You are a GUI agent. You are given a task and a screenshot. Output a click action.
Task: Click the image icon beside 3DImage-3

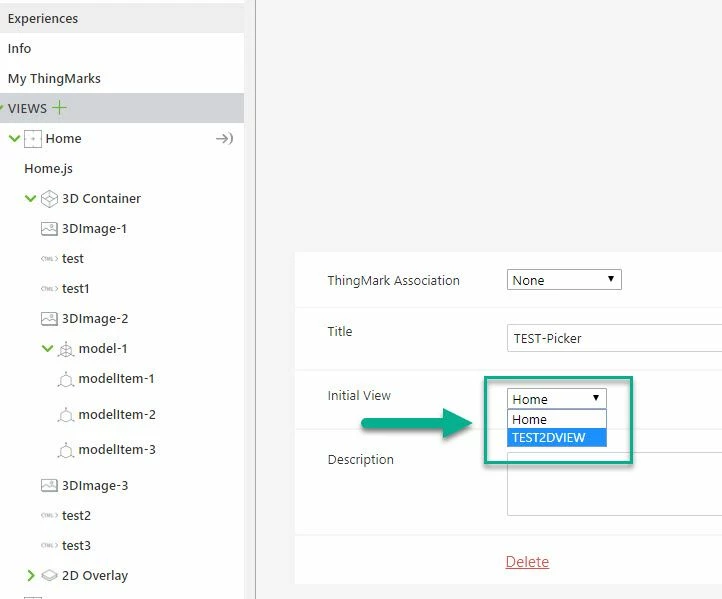49,485
